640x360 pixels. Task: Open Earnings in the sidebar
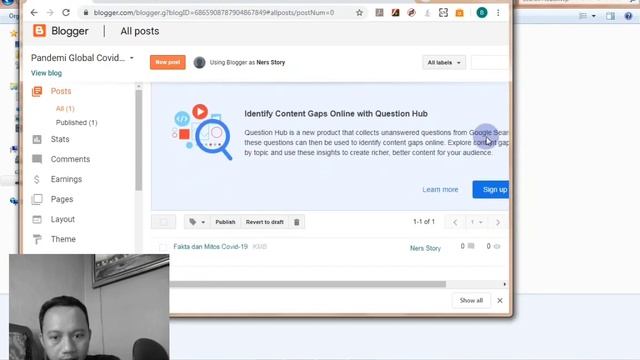66,179
